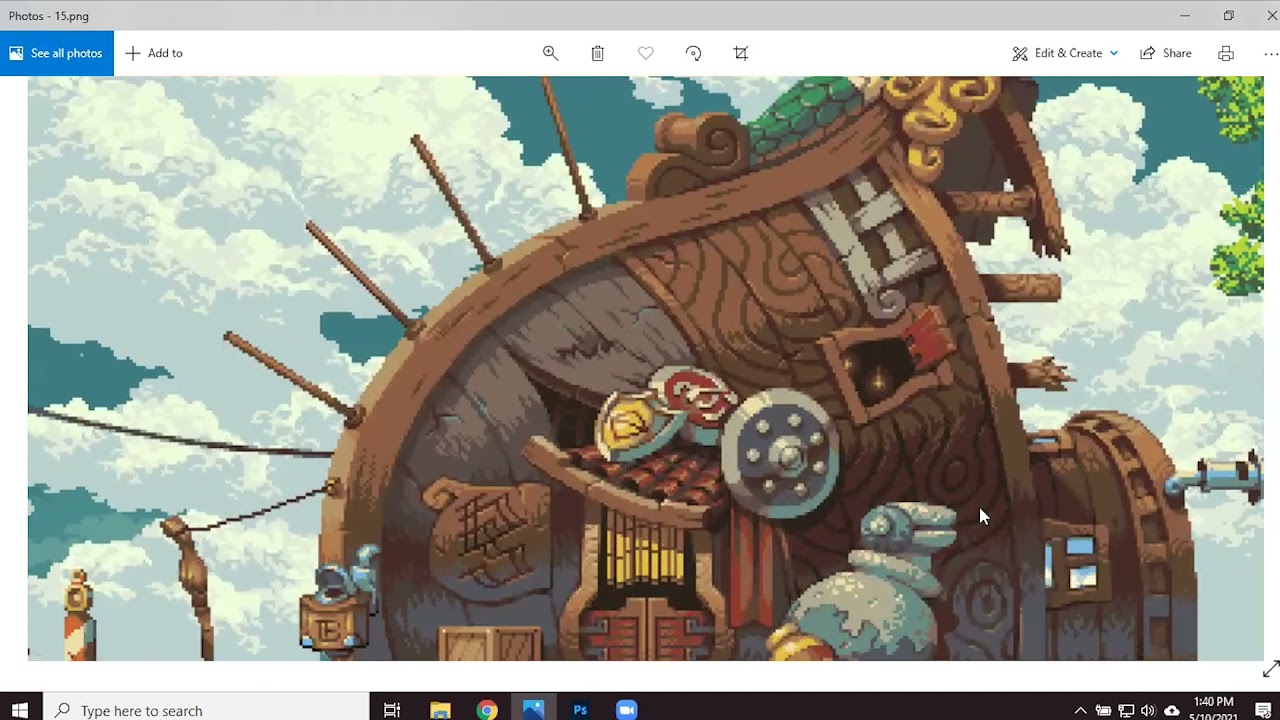Rotate the photo
This screenshot has width=1280, height=720.
pyautogui.click(x=693, y=53)
